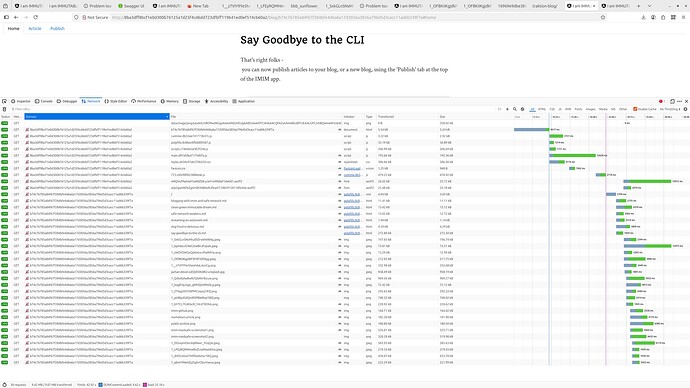This screenshot has height=388, width=690.
Task: Open the Publish page link
Action: click(x=57, y=28)
